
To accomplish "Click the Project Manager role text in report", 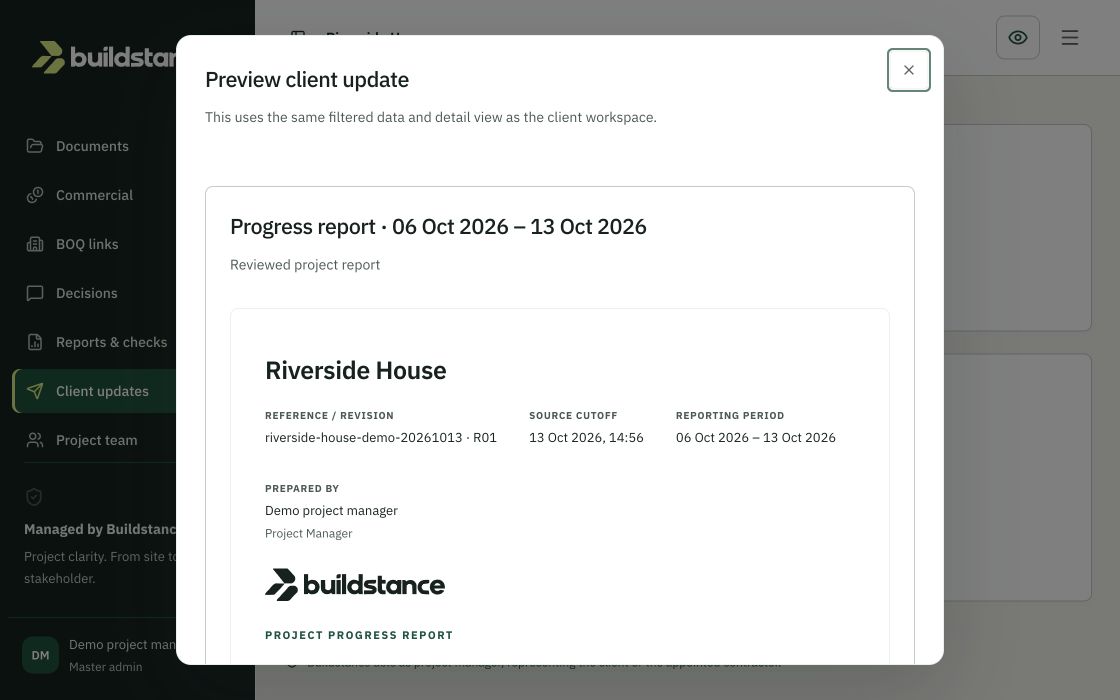I will pyautogui.click(x=309, y=533).
